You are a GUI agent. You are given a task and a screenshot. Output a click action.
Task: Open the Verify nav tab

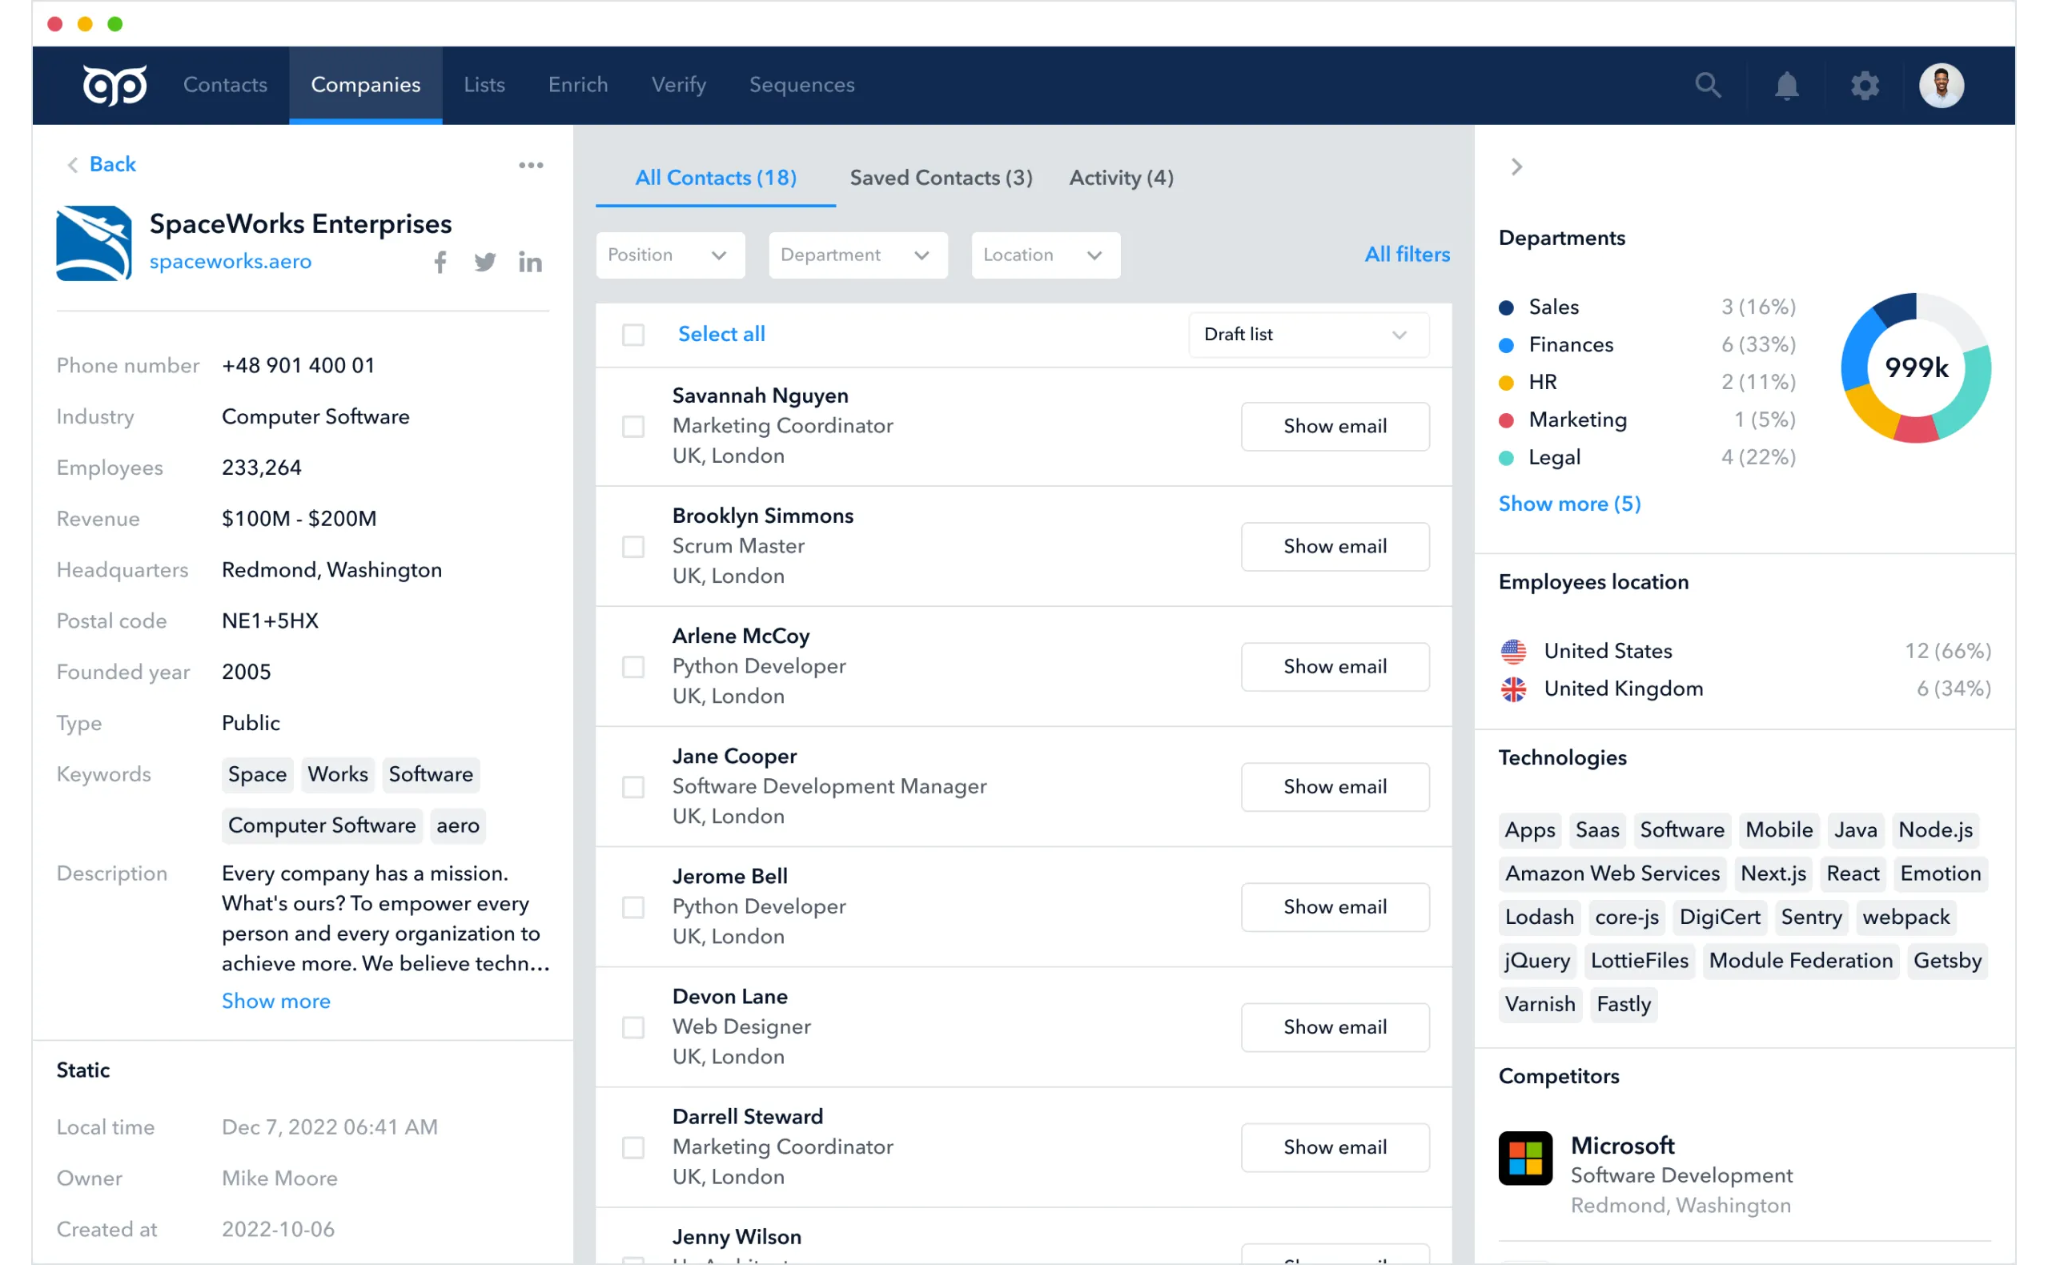(679, 85)
